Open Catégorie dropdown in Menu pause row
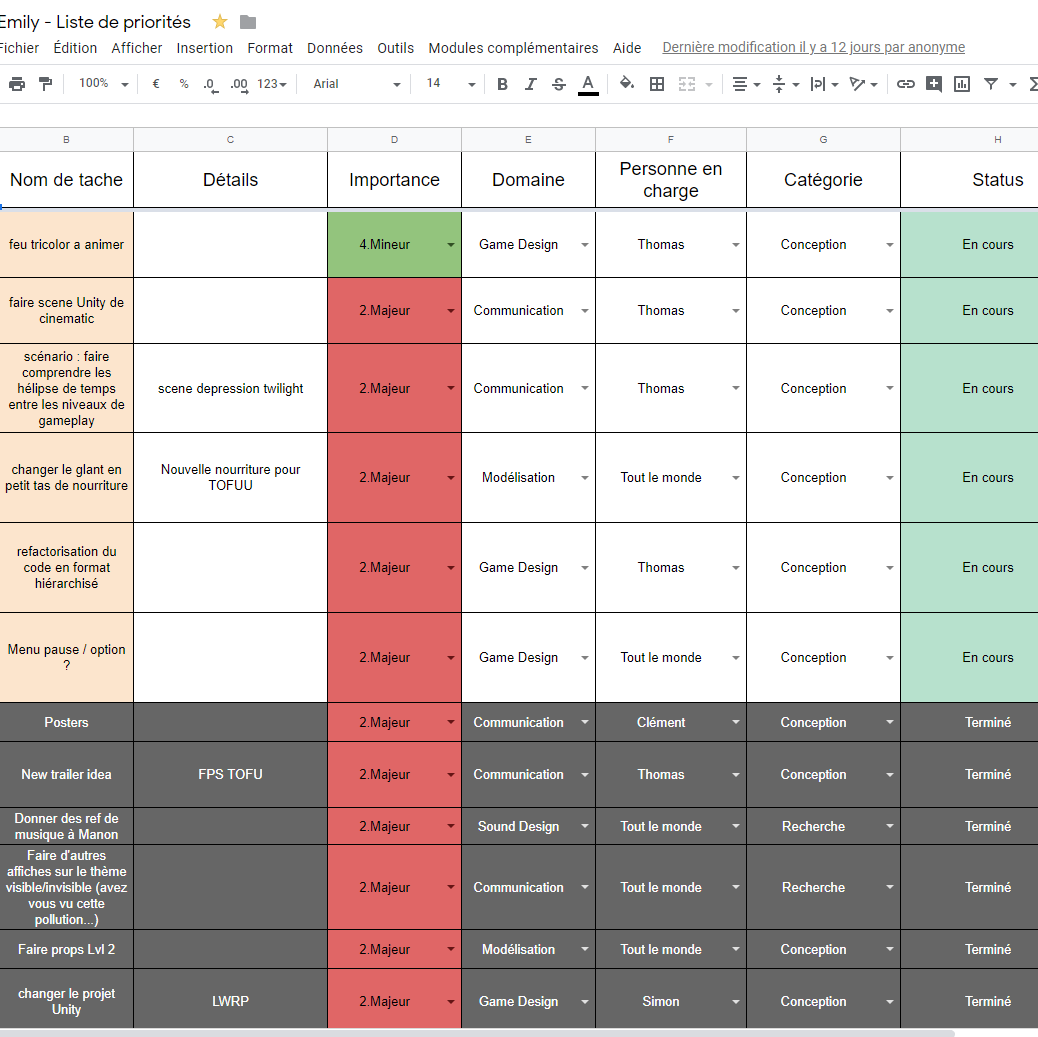This screenshot has width=1038, height=1037. (890, 658)
